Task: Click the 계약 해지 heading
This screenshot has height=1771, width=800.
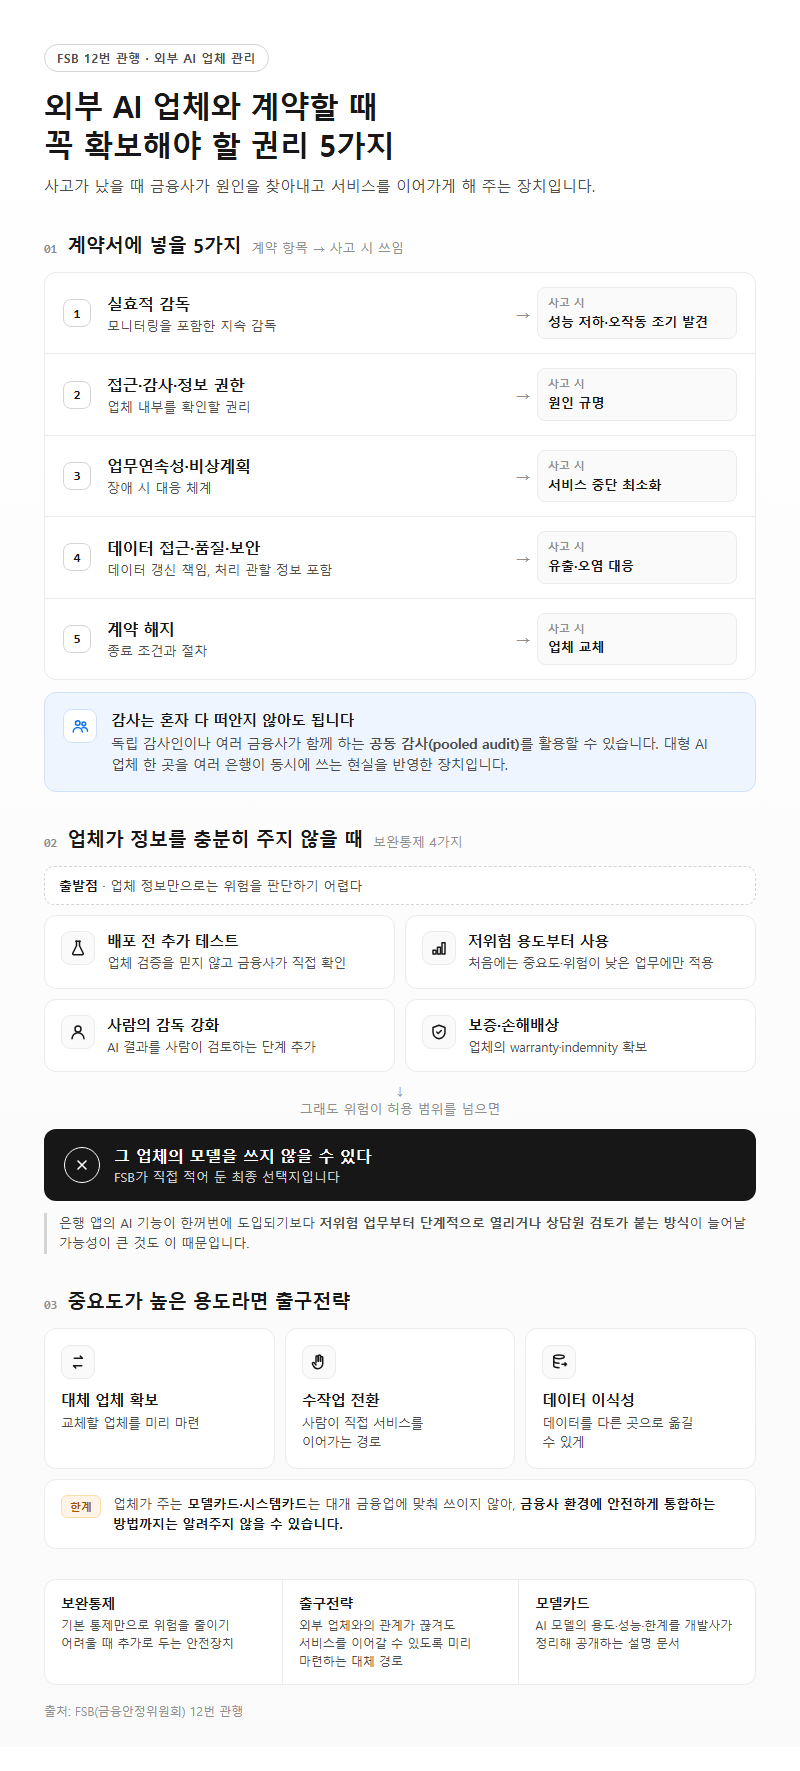Action: point(141,629)
